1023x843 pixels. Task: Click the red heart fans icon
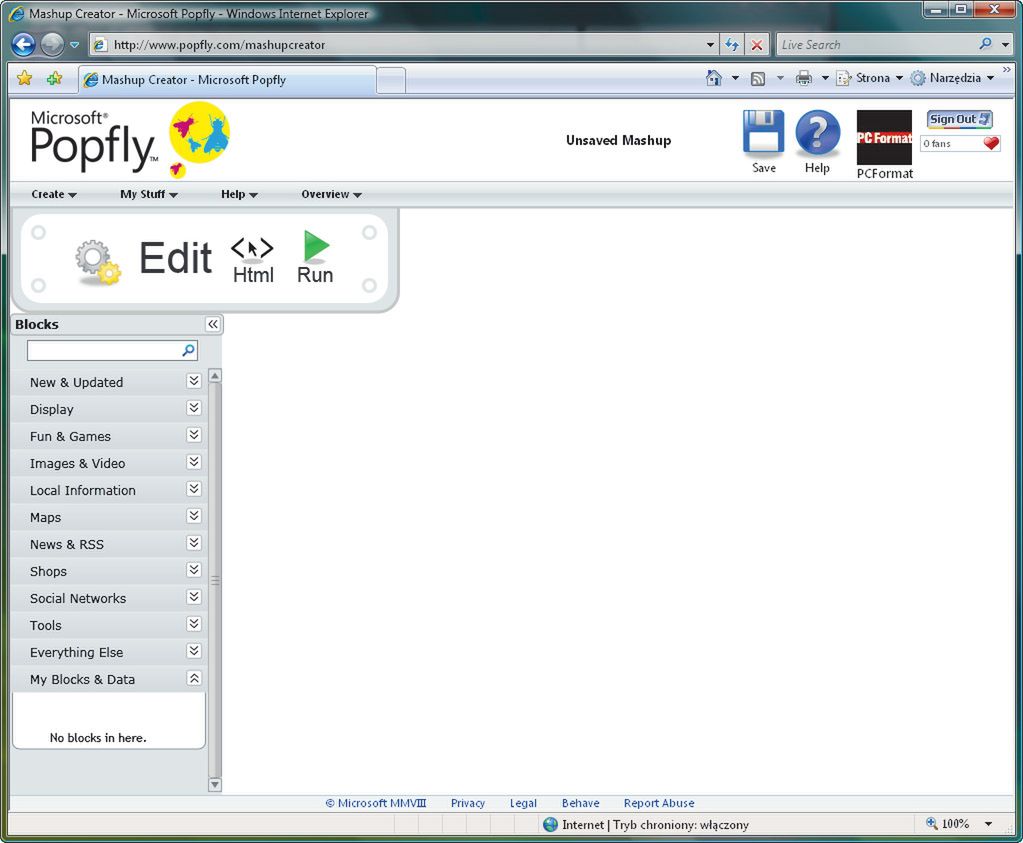pos(991,143)
